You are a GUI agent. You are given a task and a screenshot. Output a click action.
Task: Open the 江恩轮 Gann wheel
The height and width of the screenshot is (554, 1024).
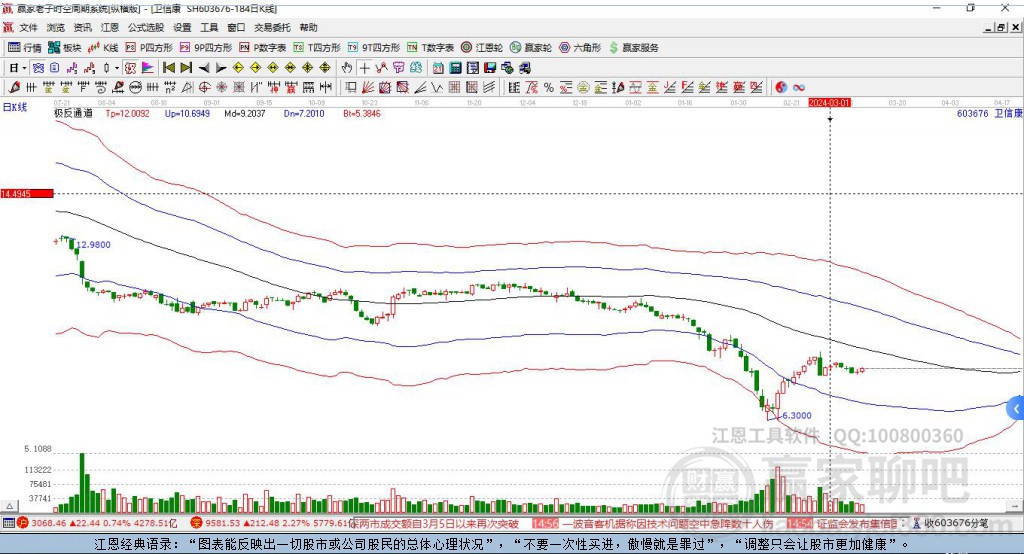coord(481,48)
